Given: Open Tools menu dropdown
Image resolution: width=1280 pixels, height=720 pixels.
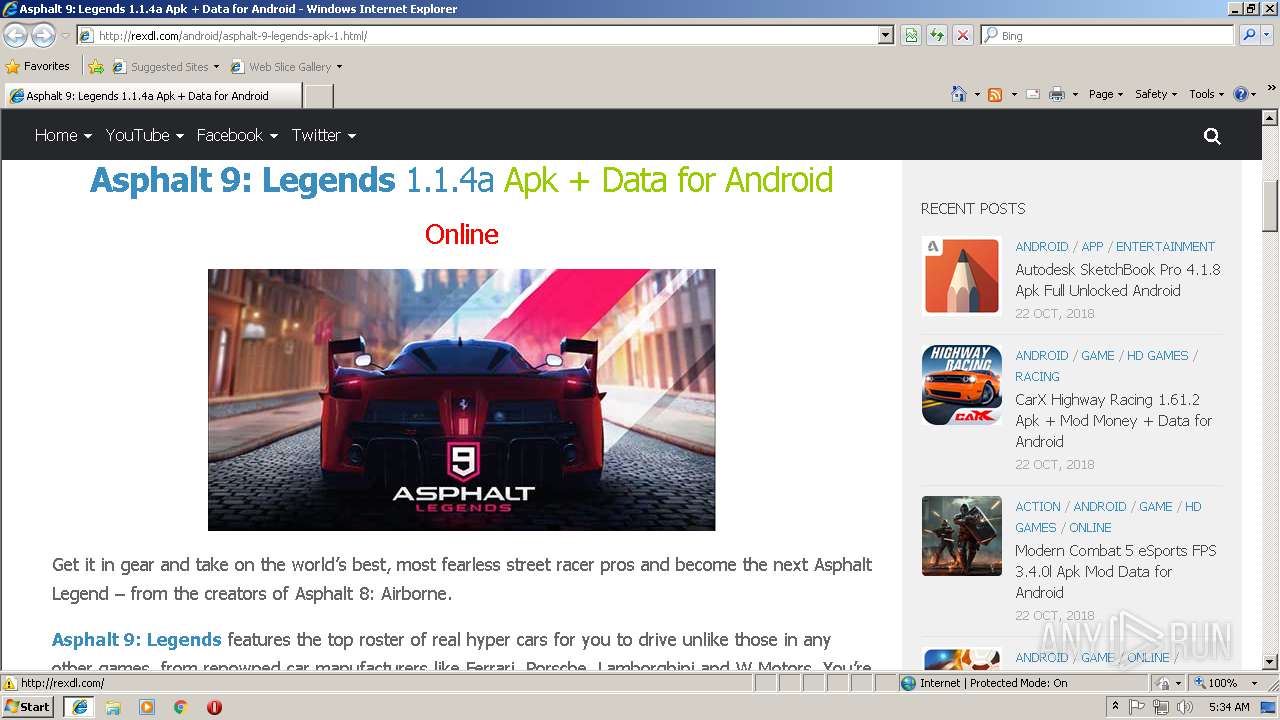Looking at the screenshot, I should pos(1207,94).
